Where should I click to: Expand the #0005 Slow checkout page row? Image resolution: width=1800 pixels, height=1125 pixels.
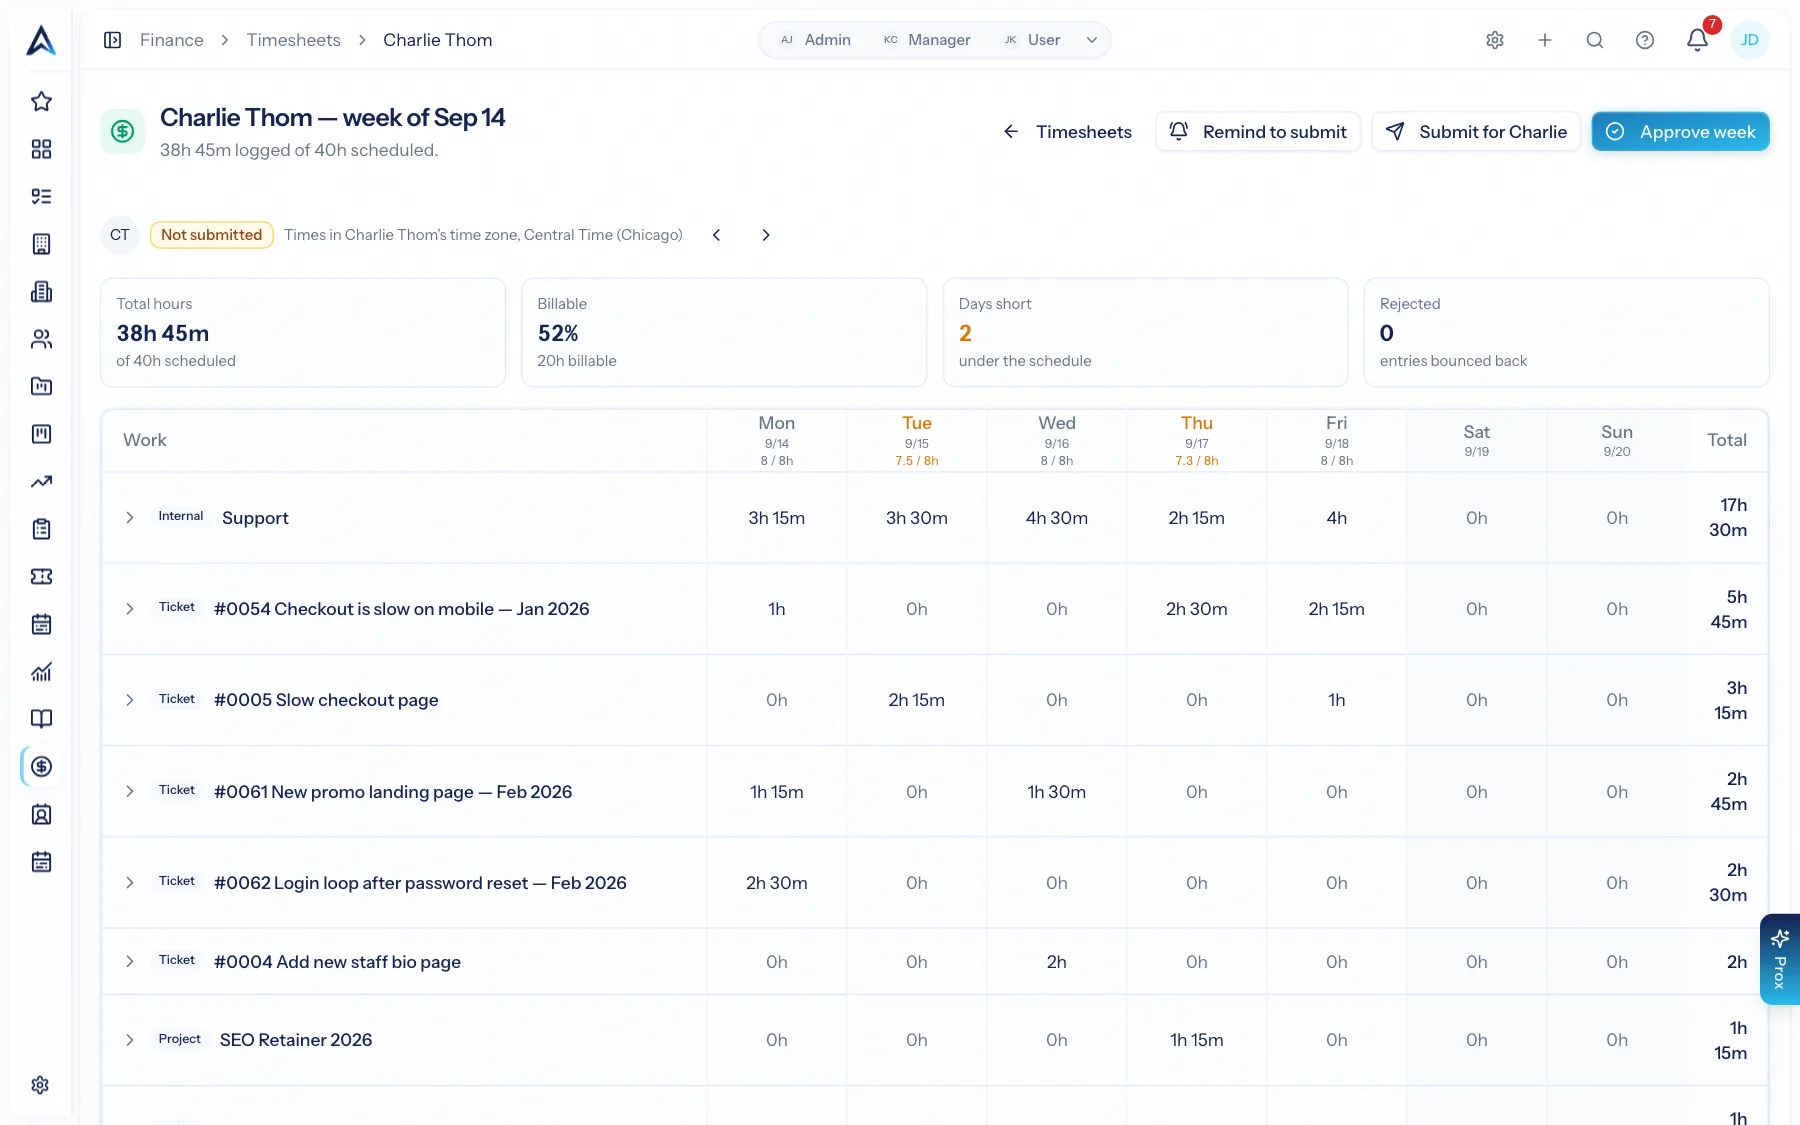tap(130, 700)
